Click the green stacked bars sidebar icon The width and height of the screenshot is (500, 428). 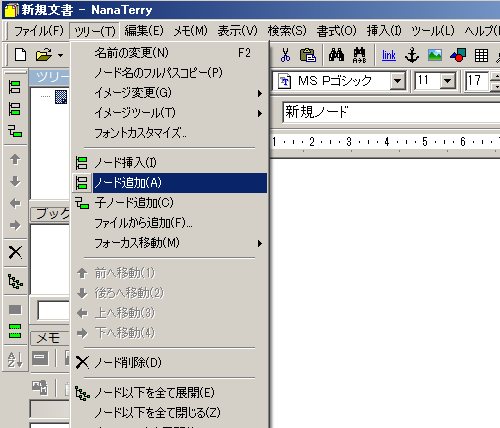click(15, 331)
